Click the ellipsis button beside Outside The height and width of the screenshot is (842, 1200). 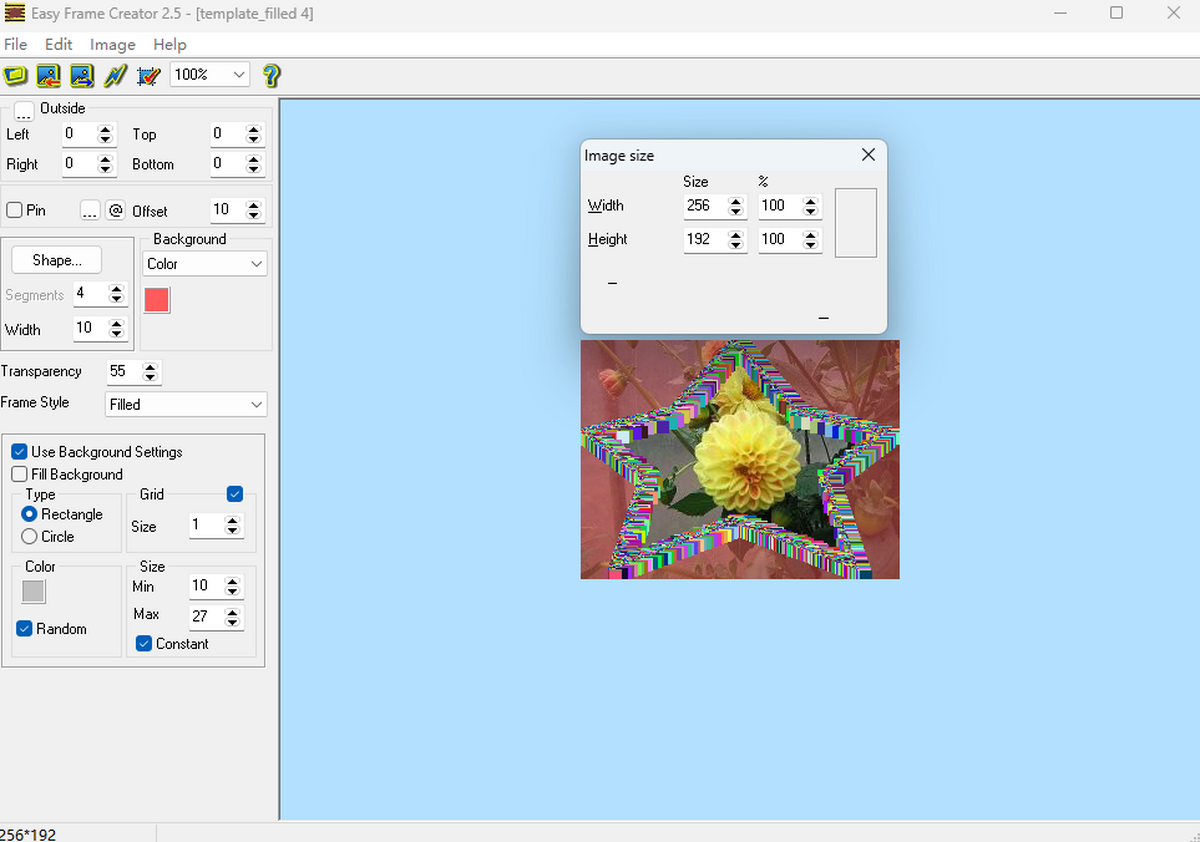point(24,112)
